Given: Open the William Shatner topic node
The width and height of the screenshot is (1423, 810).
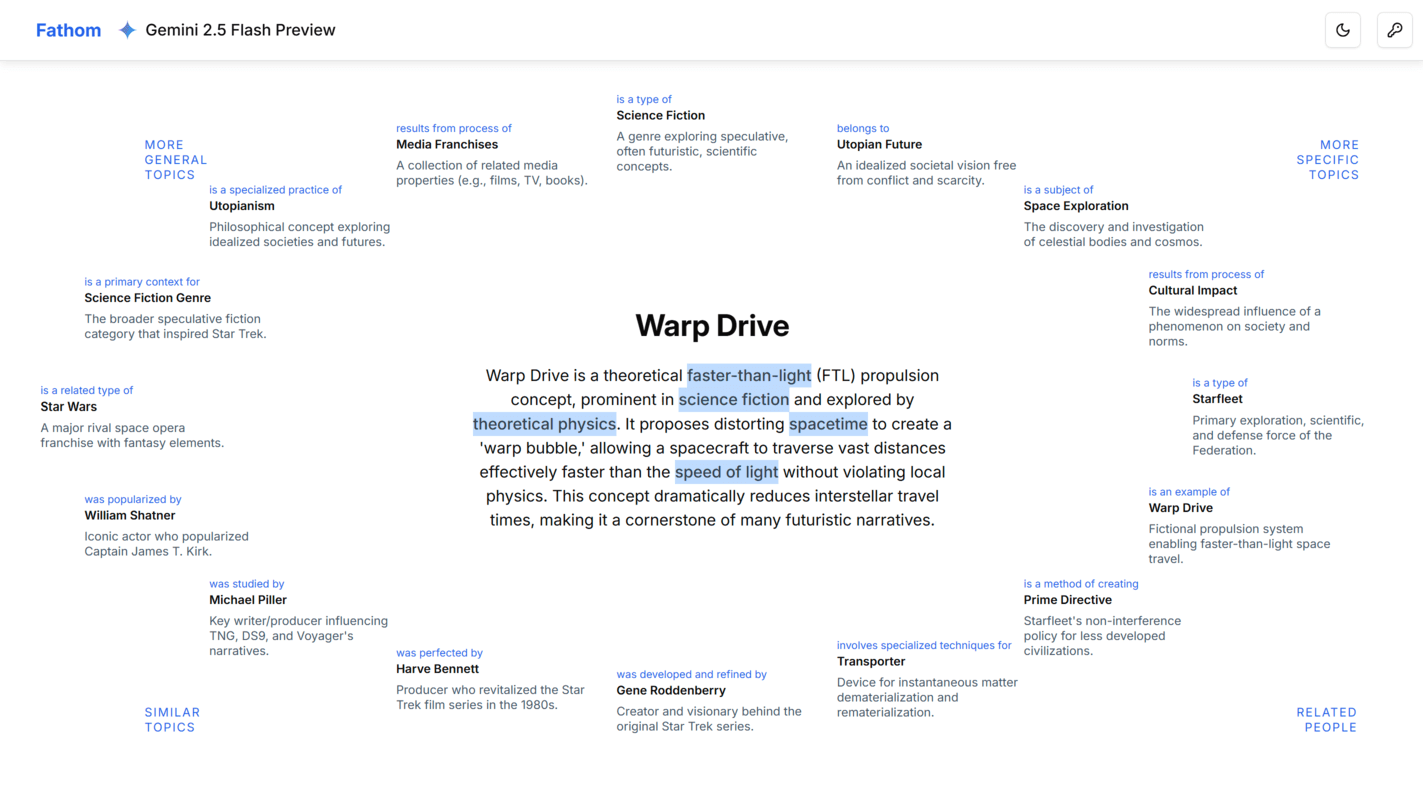Looking at the screenshot, I should (x=130, y=516).
